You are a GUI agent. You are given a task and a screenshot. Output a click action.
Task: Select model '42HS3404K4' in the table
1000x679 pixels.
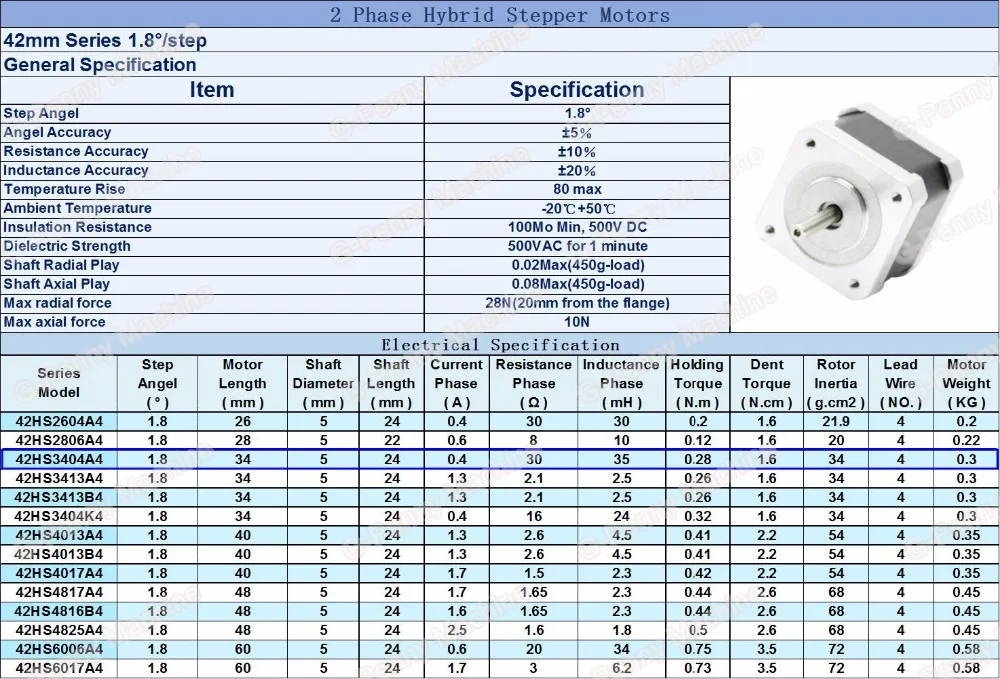tap(59, 516)
